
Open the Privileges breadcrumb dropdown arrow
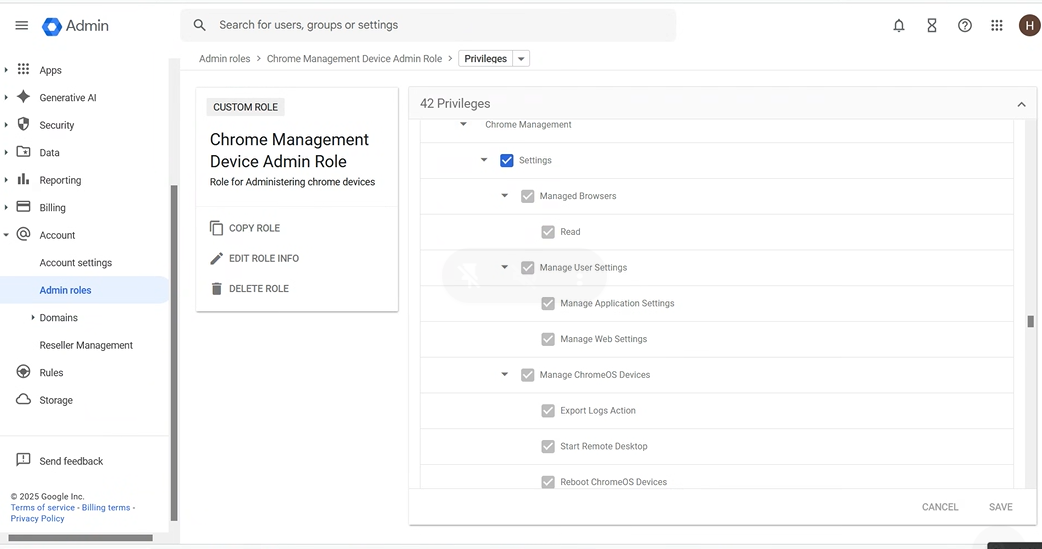point(521,59)
